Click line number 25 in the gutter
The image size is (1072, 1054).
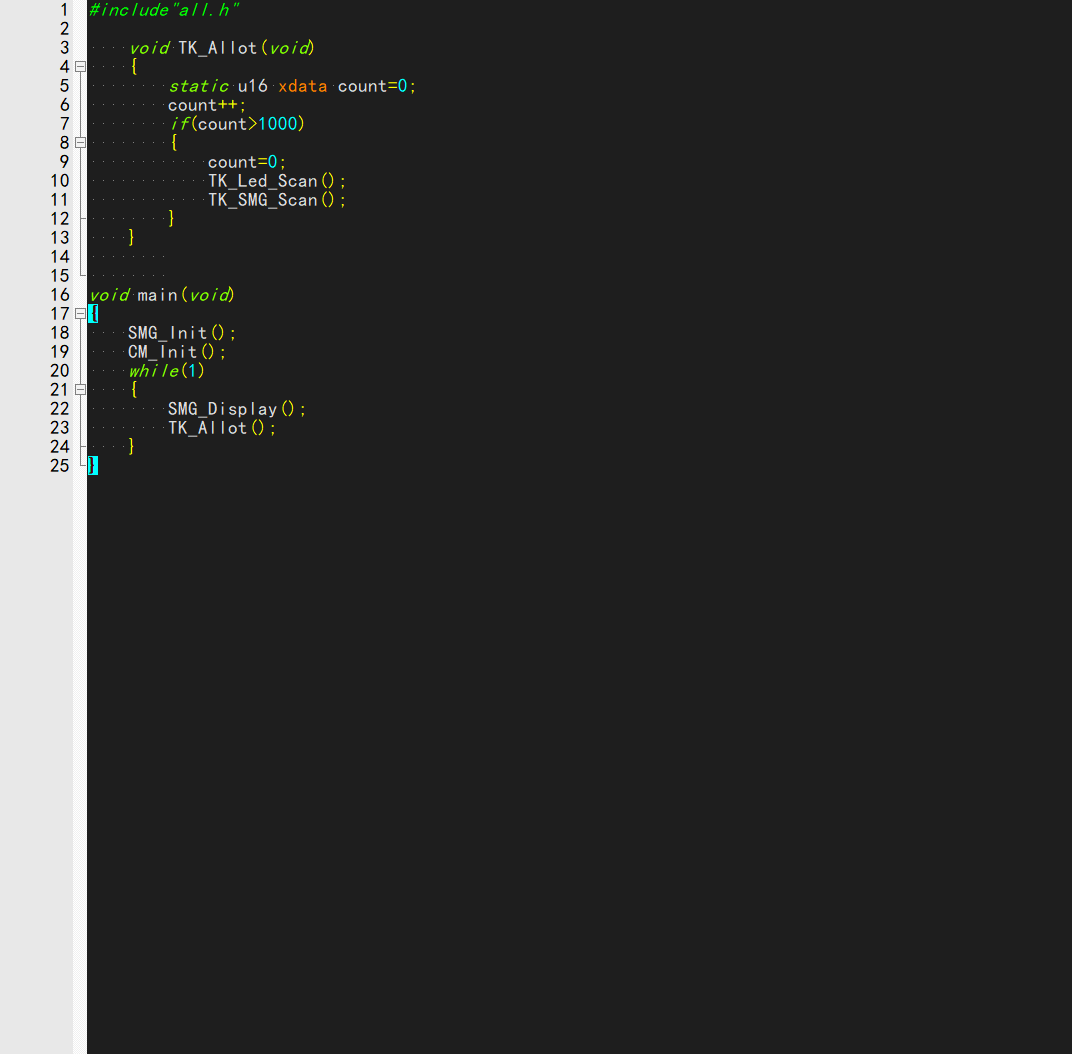click(60, 466)
